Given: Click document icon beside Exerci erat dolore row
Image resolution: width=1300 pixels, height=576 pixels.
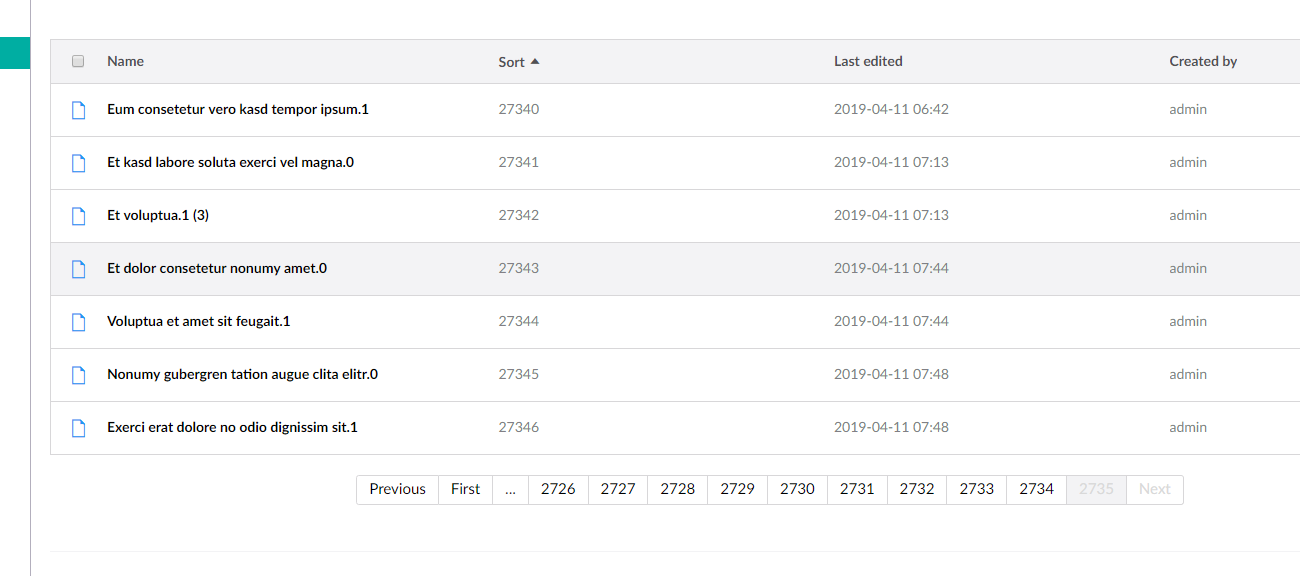Looking at the screenshot, I should (x=79, y=428).
